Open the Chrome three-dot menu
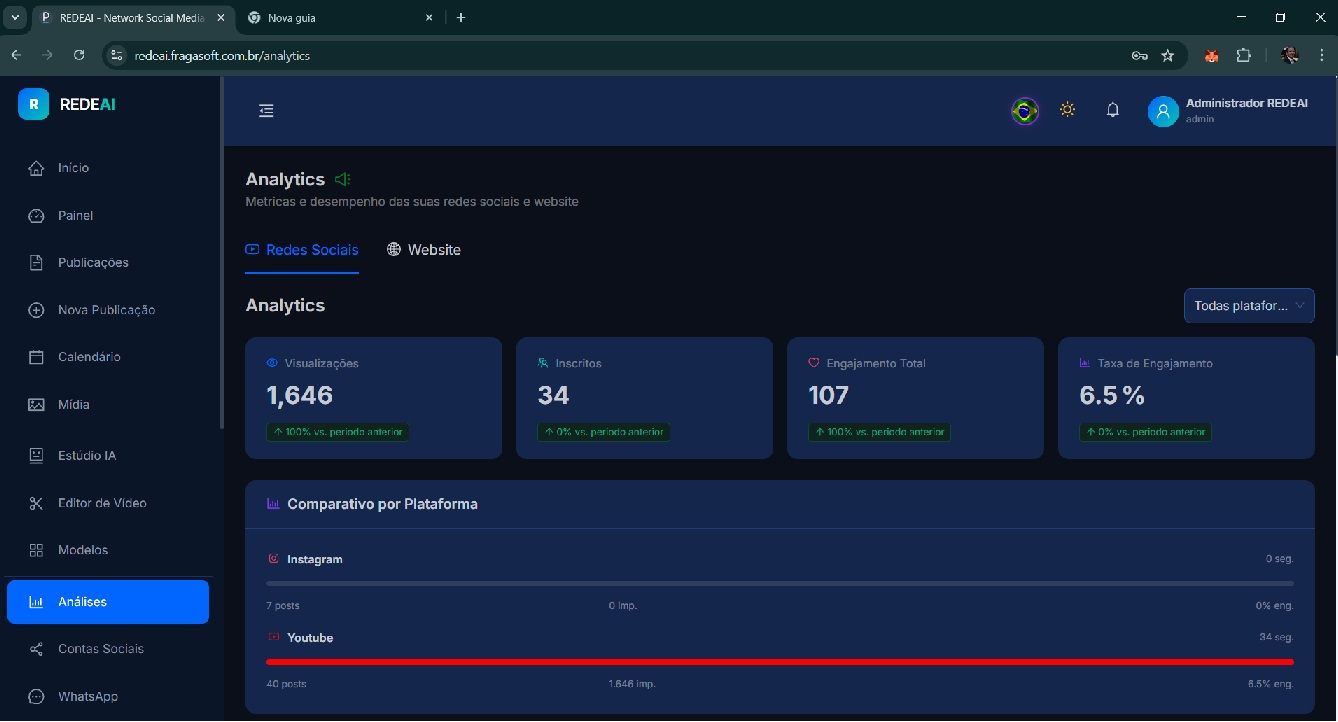The image size is (1338, 722). click(1321, 56)
